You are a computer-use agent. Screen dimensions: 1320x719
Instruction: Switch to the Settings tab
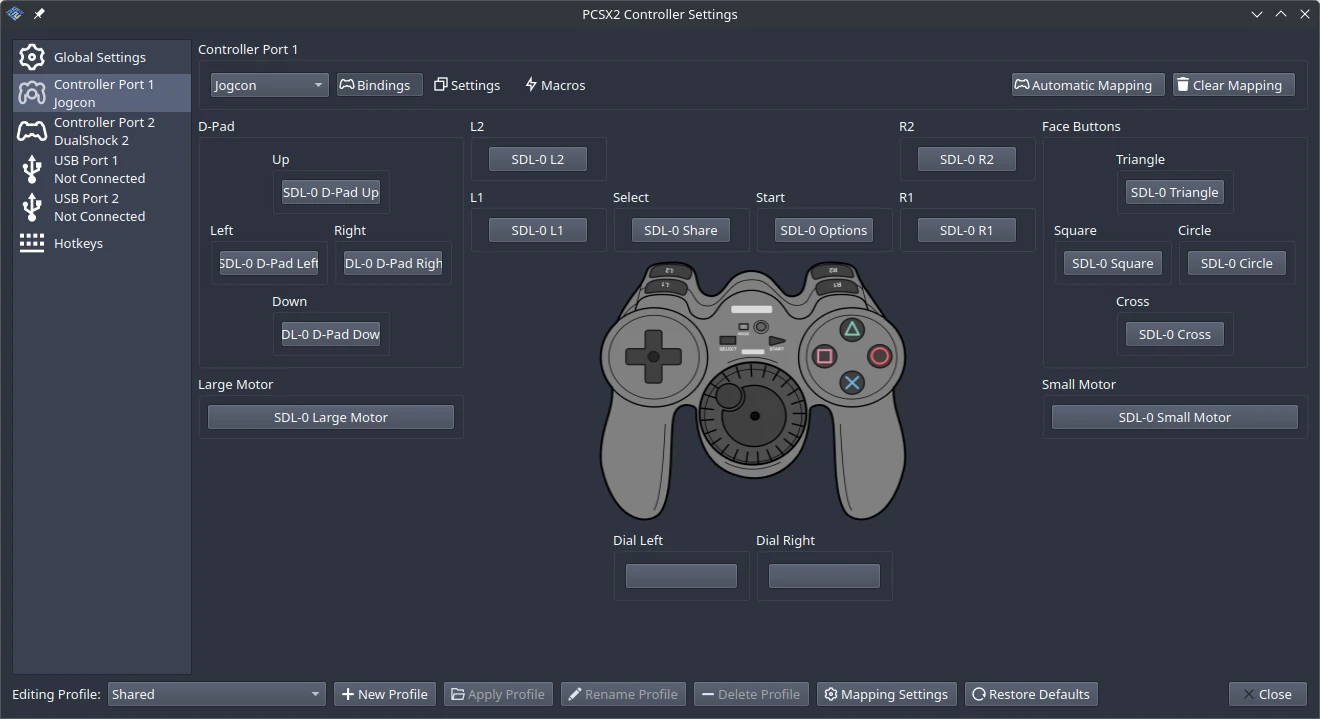point(466,85)
